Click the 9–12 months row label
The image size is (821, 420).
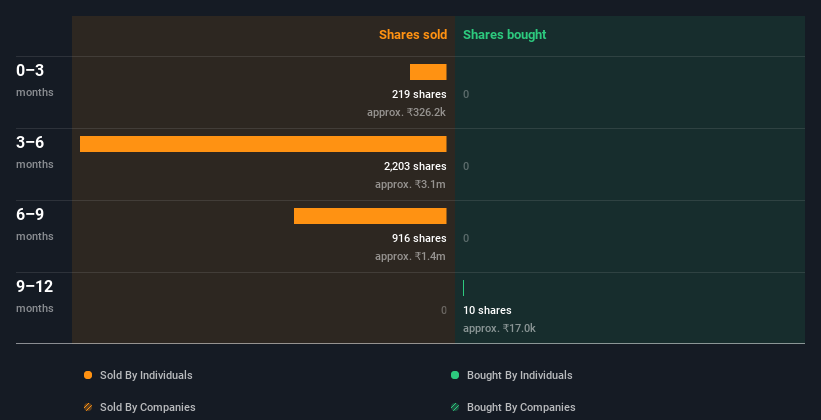pos(35,296)
